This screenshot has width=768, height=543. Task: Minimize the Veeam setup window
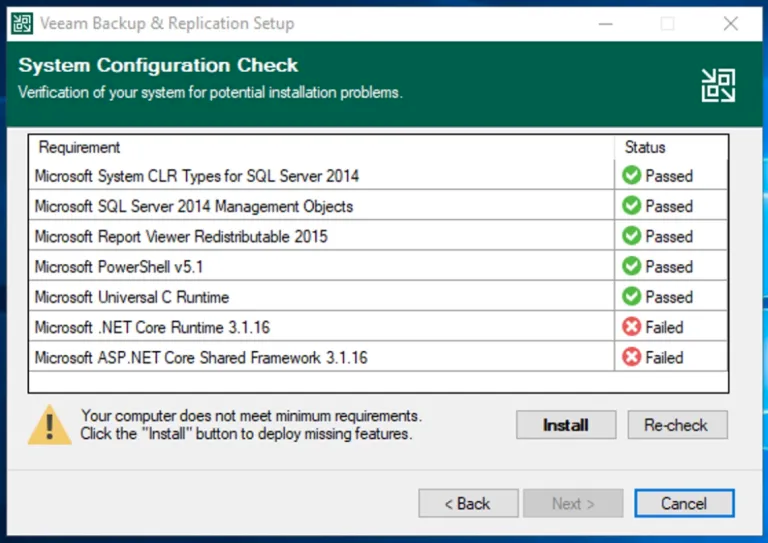coord(605,24)
